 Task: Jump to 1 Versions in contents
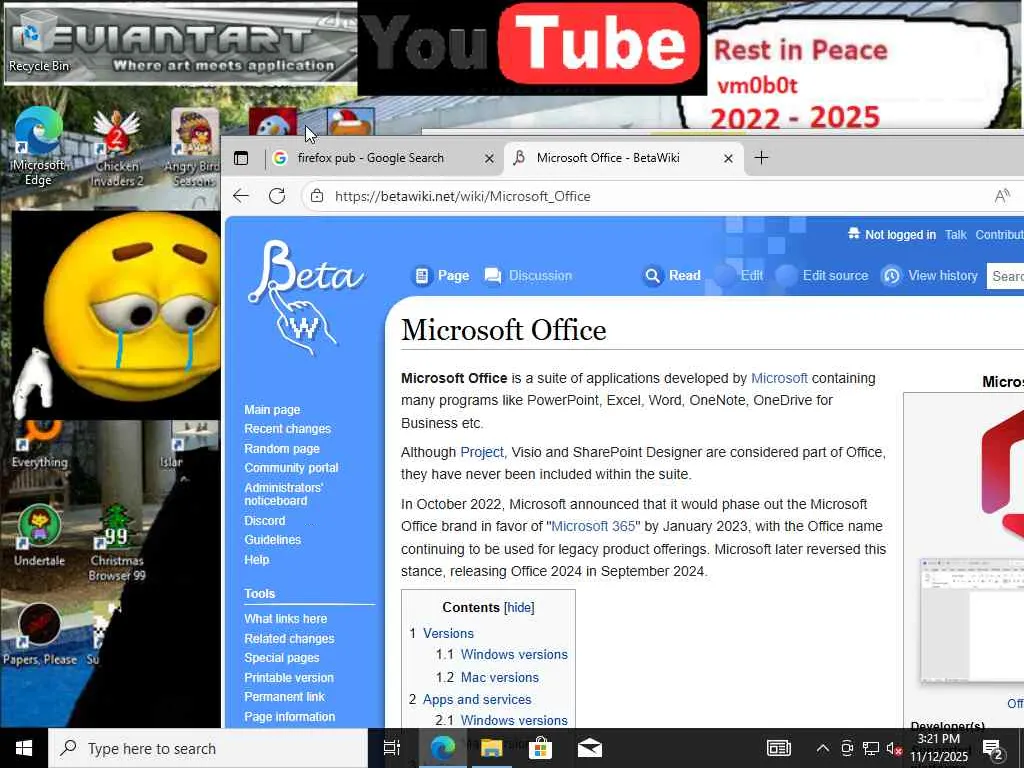[441, 633]
